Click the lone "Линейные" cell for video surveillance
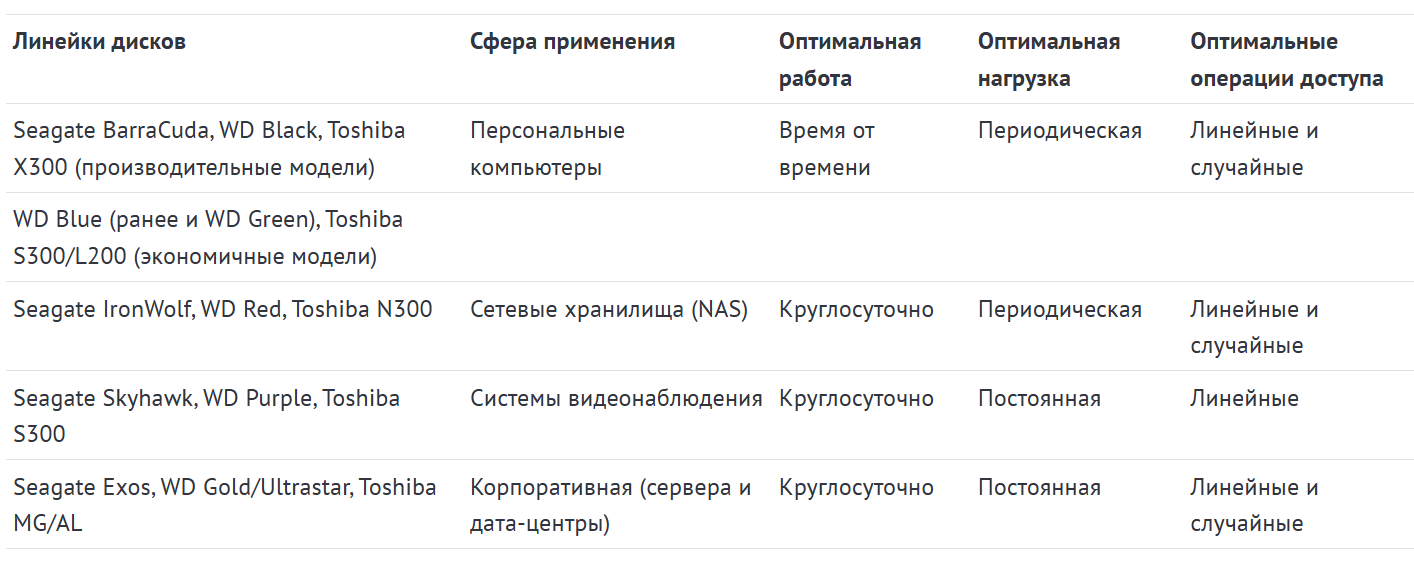Viewport: 1414px width, 561px height. pyautogui.click(x=1244, y=399)
